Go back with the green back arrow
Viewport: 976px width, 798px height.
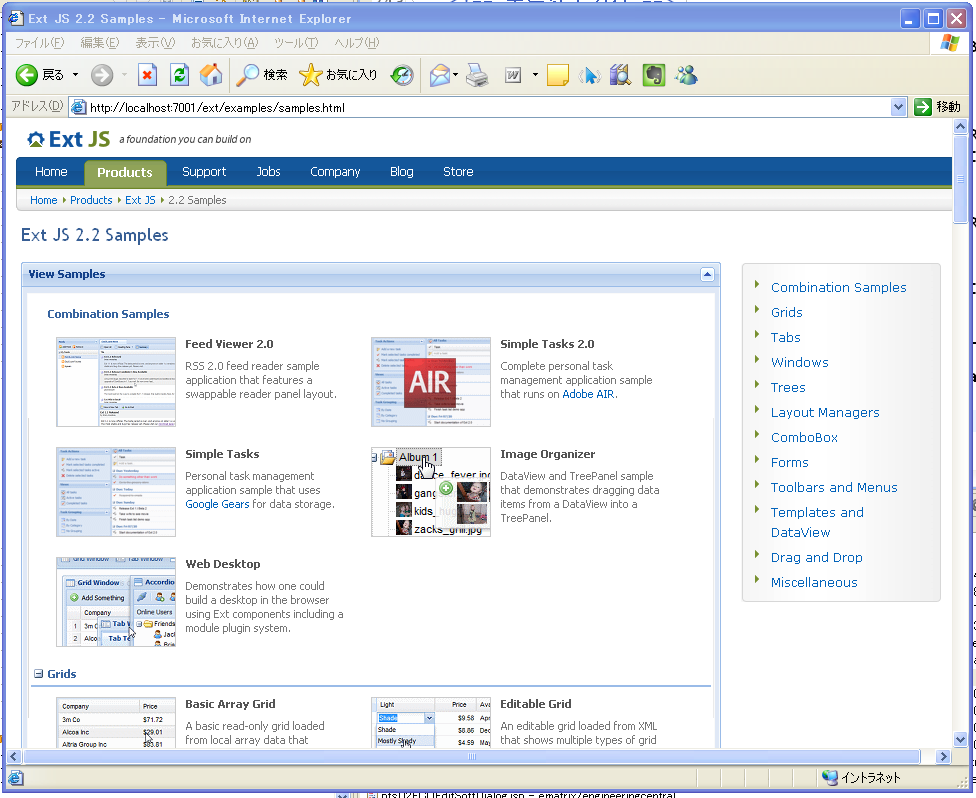coord(27,75)
